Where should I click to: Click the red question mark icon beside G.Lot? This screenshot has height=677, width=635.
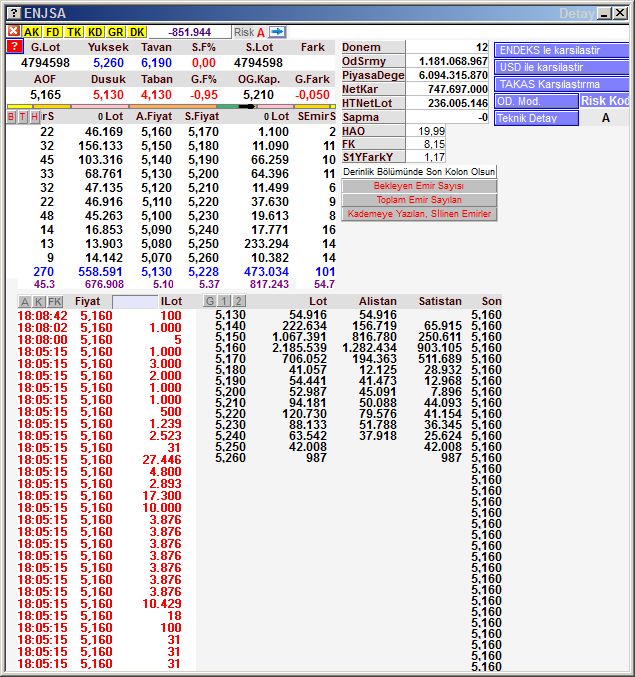pyautogui.click(x=14, y=47)
